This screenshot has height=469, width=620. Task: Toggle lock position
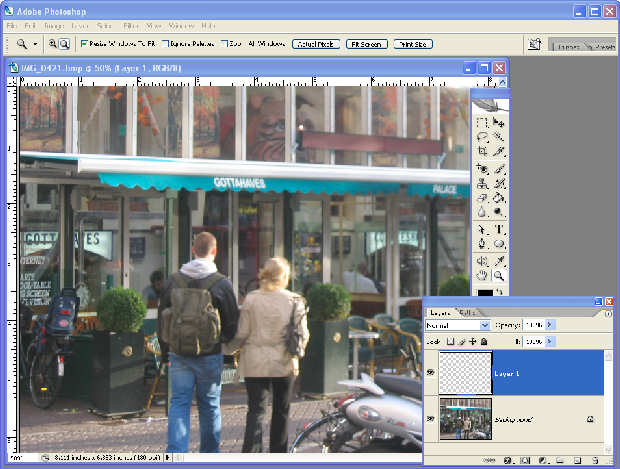[473, 341]
